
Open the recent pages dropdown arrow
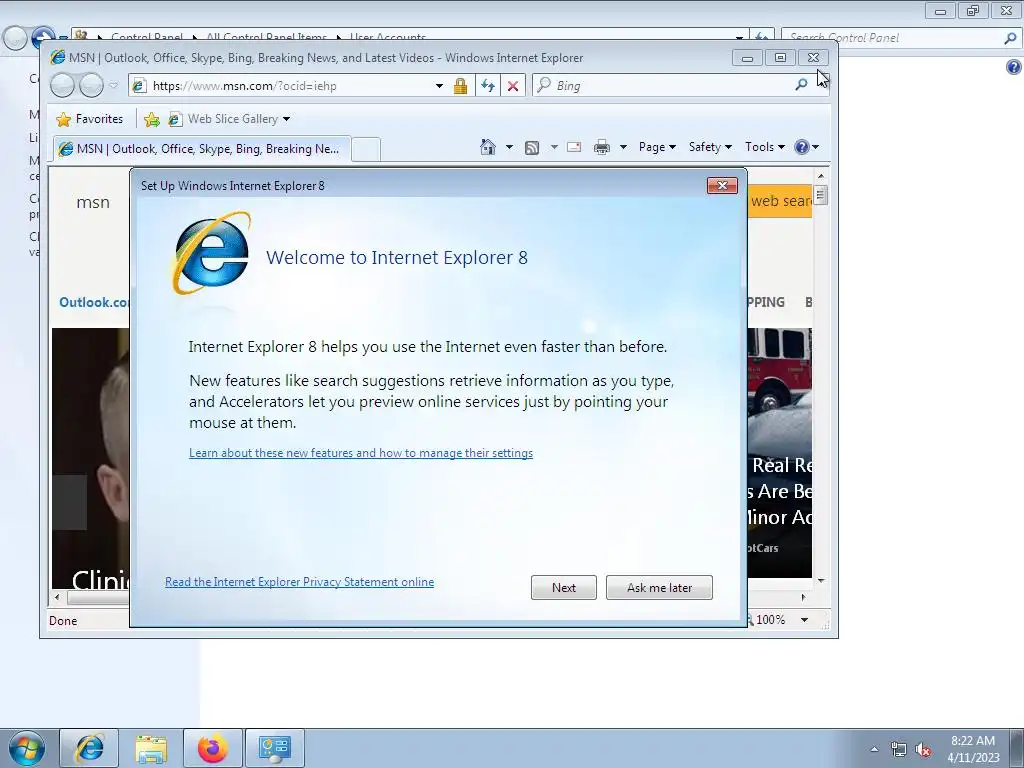pos(113,86)
